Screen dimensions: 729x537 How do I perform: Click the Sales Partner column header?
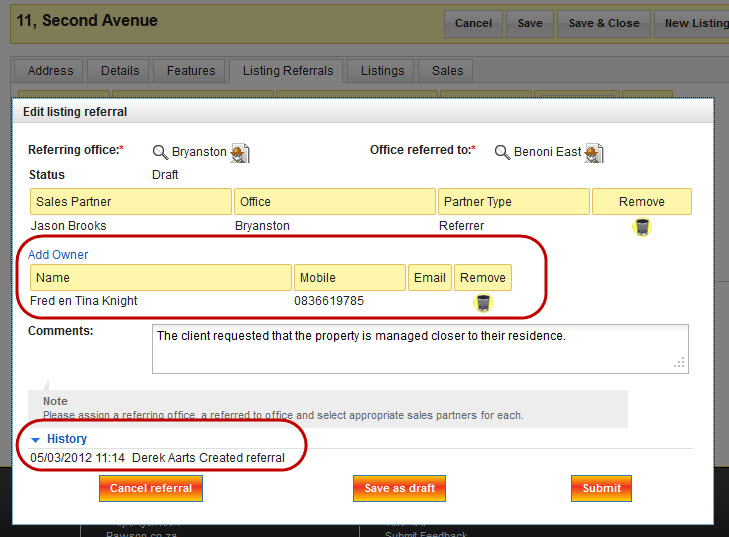(130, 202)
